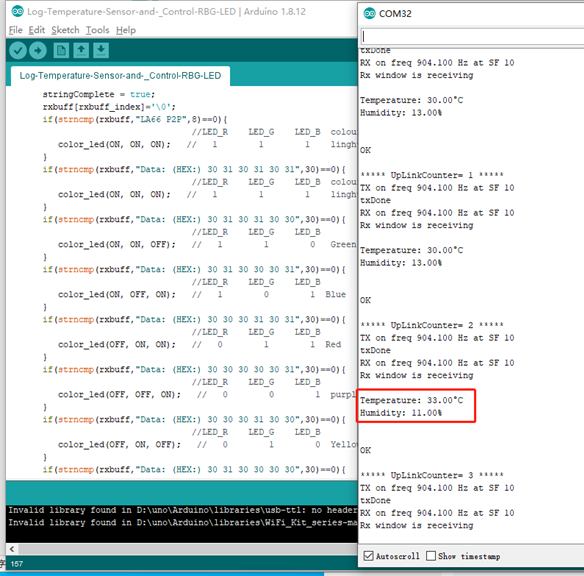This screenshot has width=584, height=576.
Task: Open a sketch using the Open icon
Action: (x=81, y=51)
